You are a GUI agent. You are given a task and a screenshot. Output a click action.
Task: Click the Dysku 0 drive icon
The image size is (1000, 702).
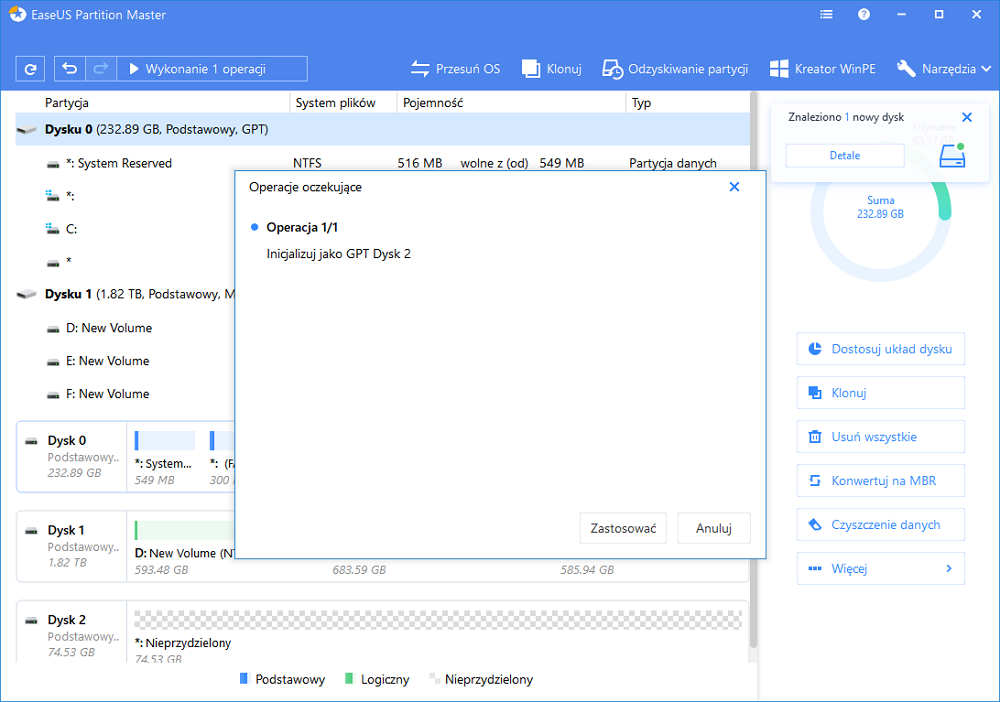coord(27,130)
